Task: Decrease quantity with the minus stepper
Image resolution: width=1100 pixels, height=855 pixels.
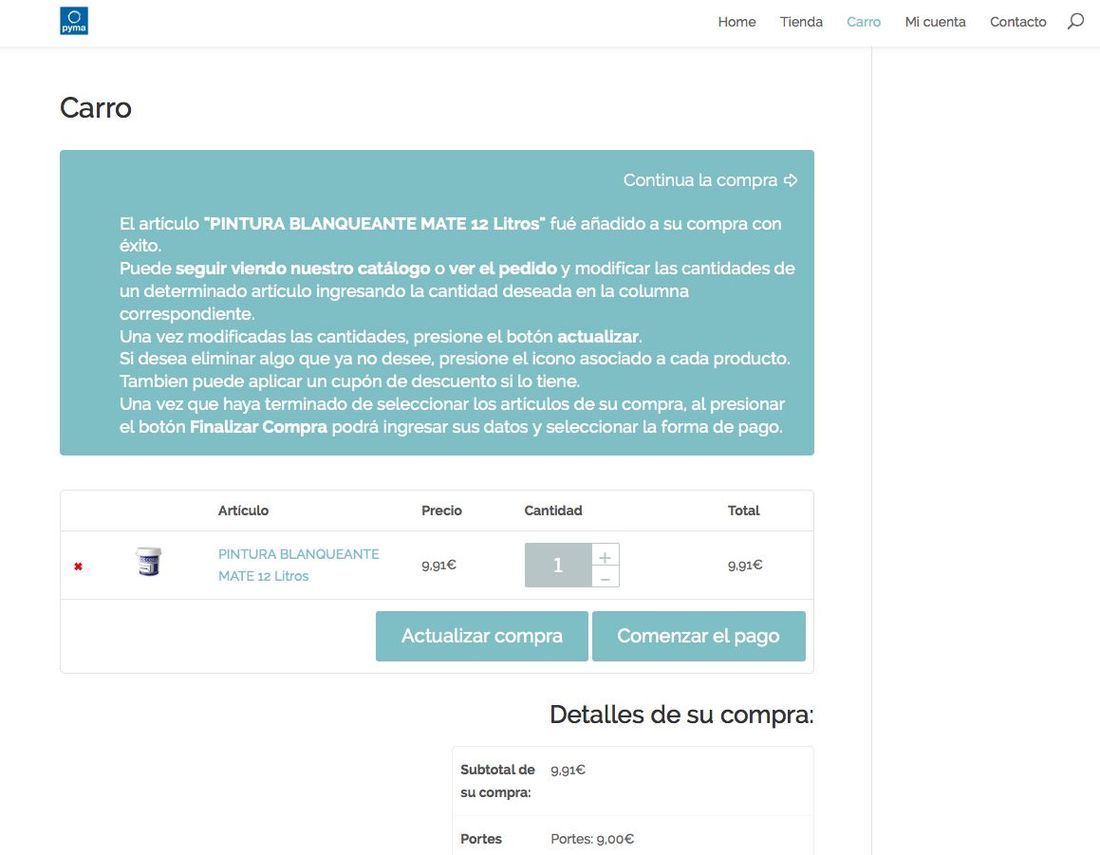Action: pyautogui.click(x=605, y=579)
